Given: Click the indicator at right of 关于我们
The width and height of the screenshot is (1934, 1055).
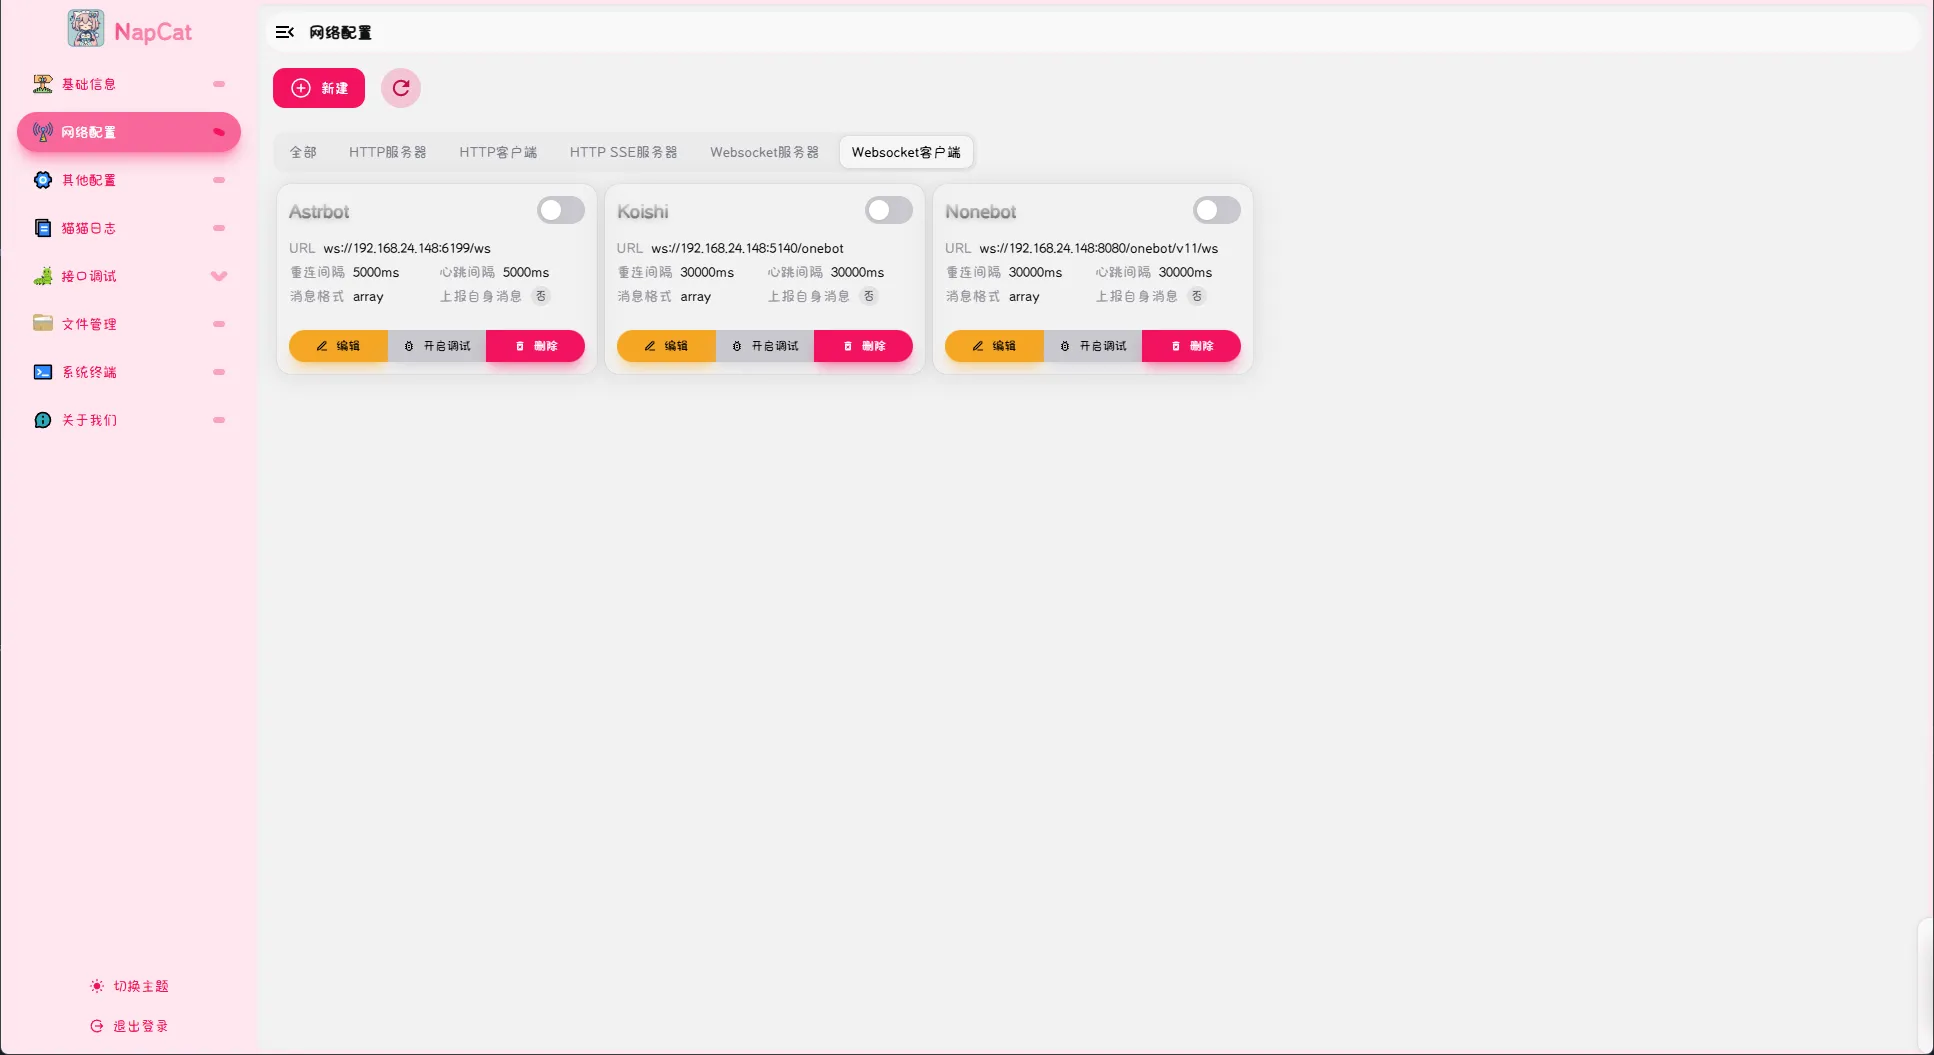Looking at the screenshot, I should 219,420.
